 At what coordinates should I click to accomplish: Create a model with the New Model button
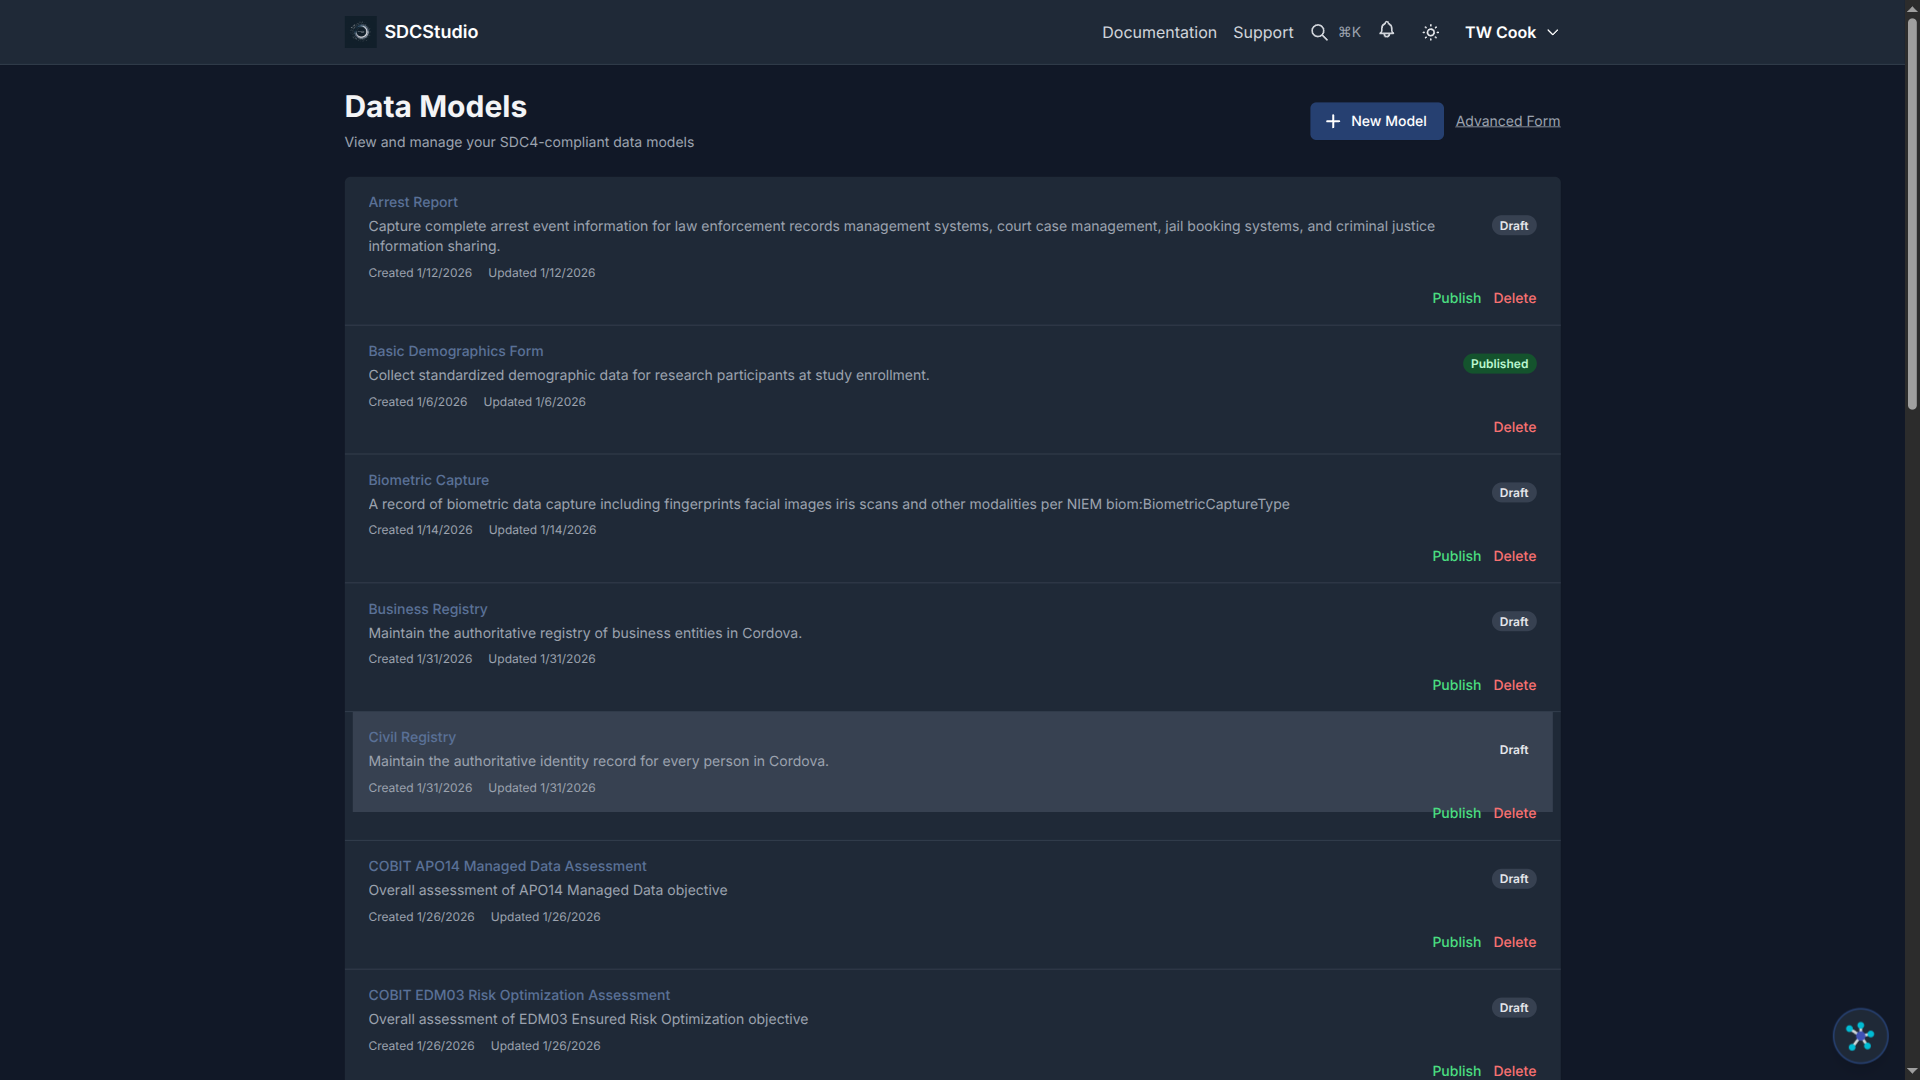pos(1376,121)
